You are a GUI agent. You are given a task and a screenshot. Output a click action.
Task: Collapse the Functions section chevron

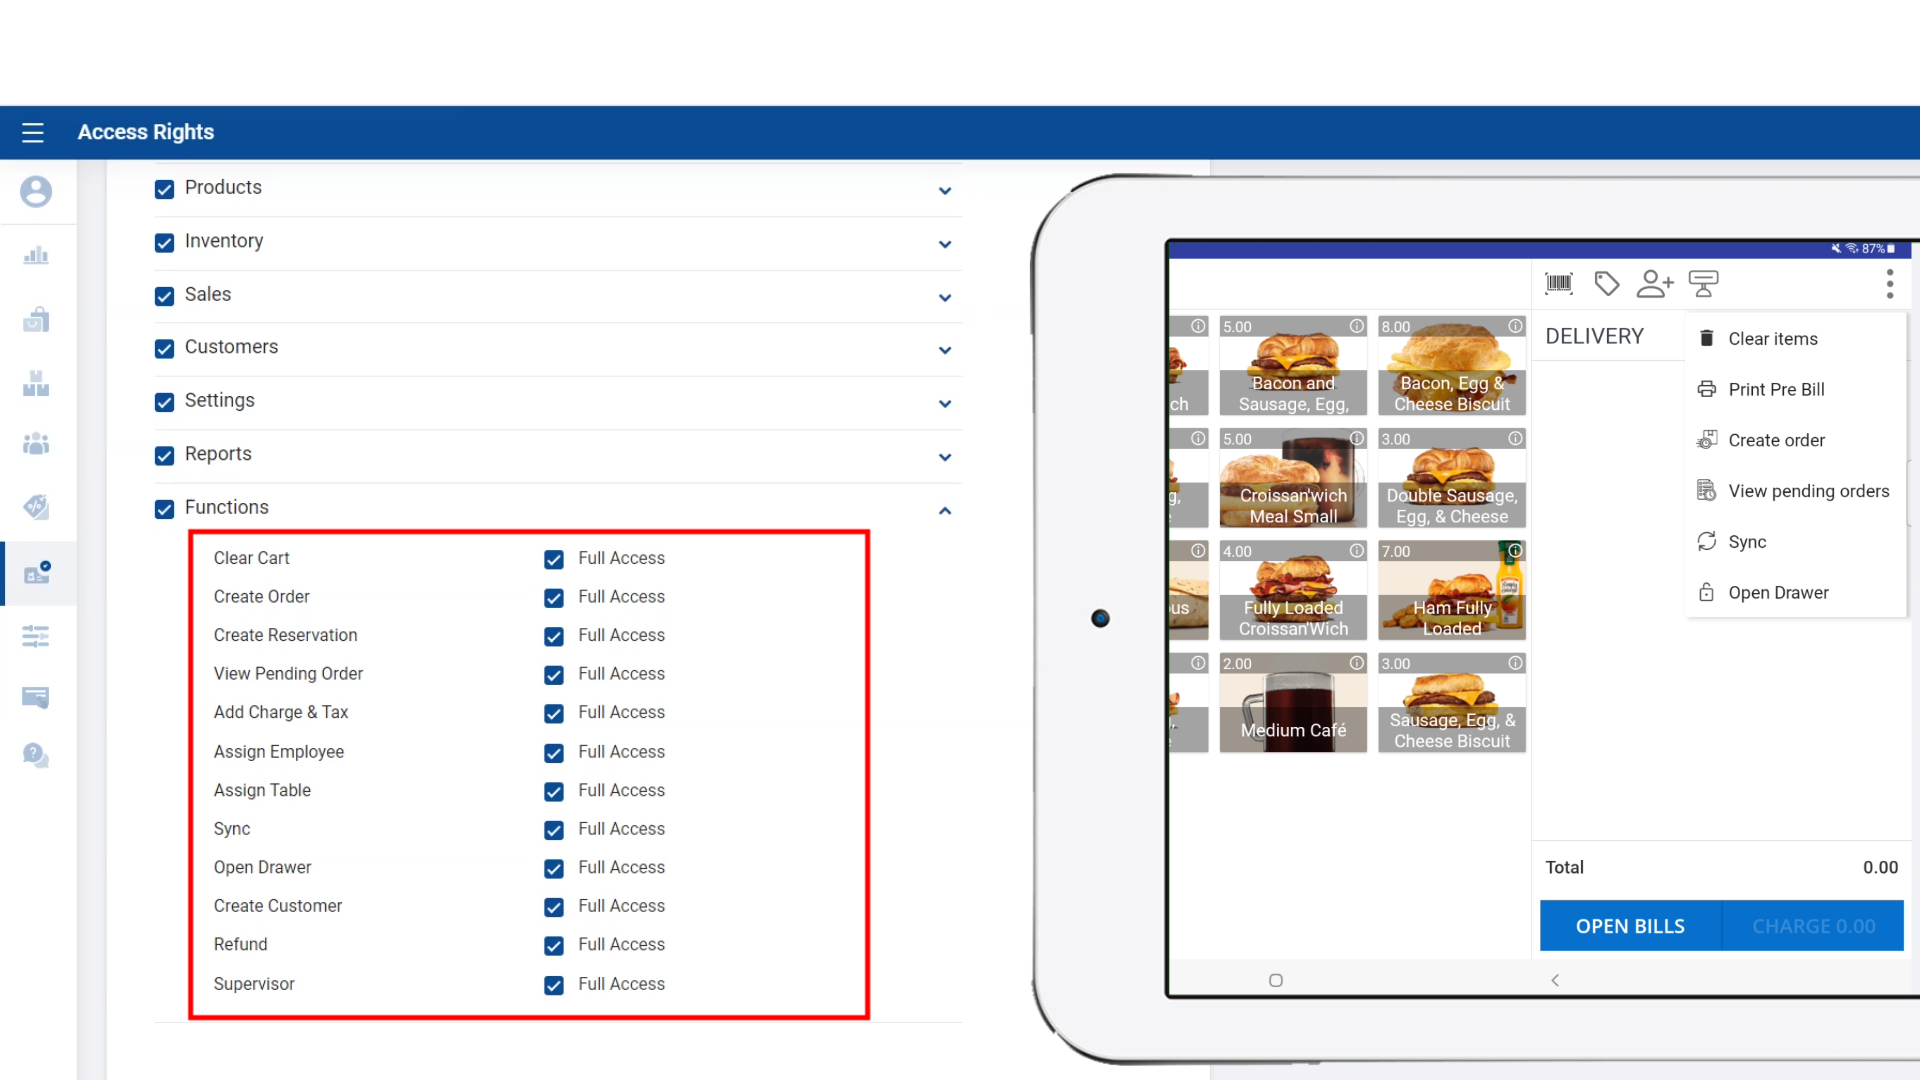point(944,510)
